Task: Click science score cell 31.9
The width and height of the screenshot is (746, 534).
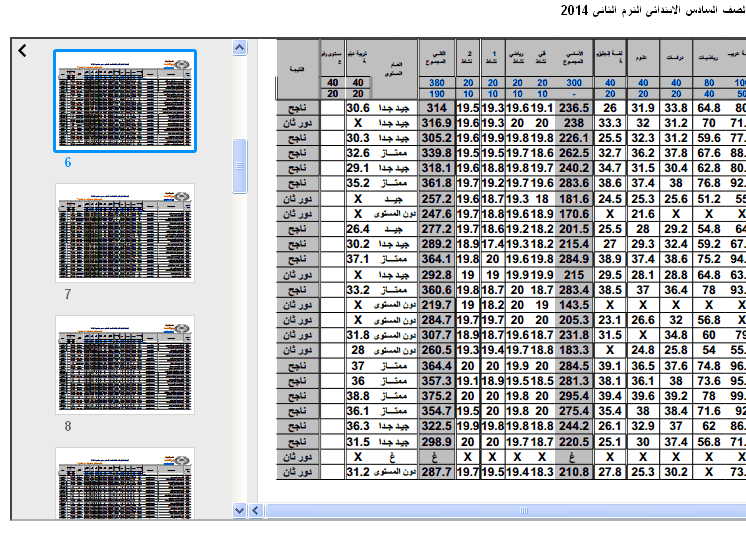Action: [x=643, y=108]
